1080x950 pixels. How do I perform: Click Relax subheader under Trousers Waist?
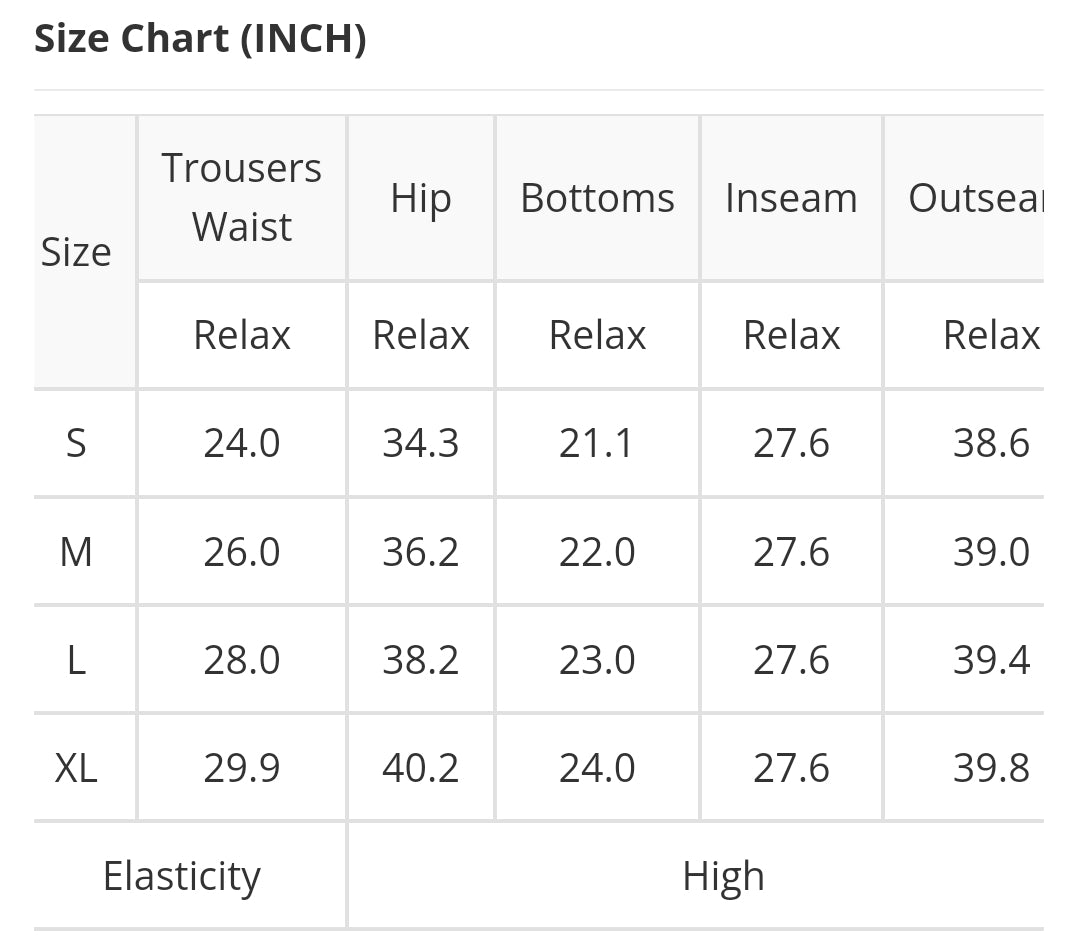pos(242,335)
